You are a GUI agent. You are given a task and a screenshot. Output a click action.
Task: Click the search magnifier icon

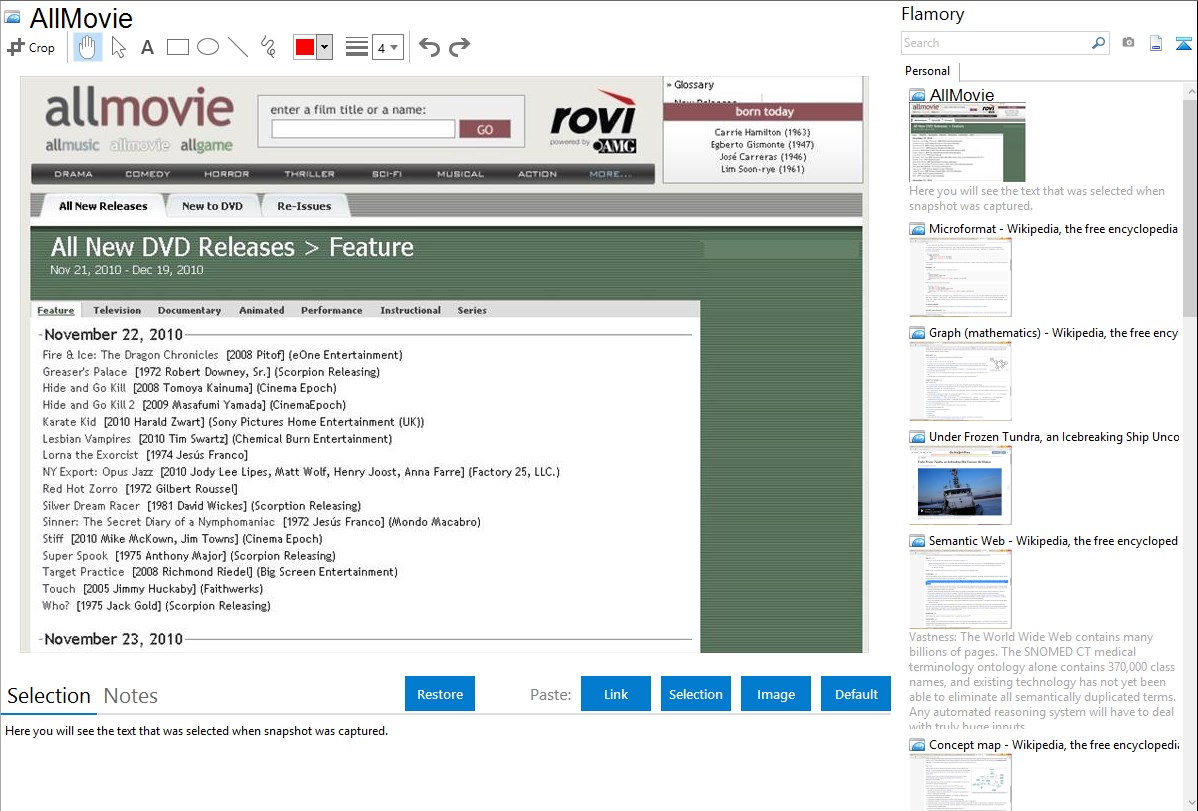tap(1099, 43)
